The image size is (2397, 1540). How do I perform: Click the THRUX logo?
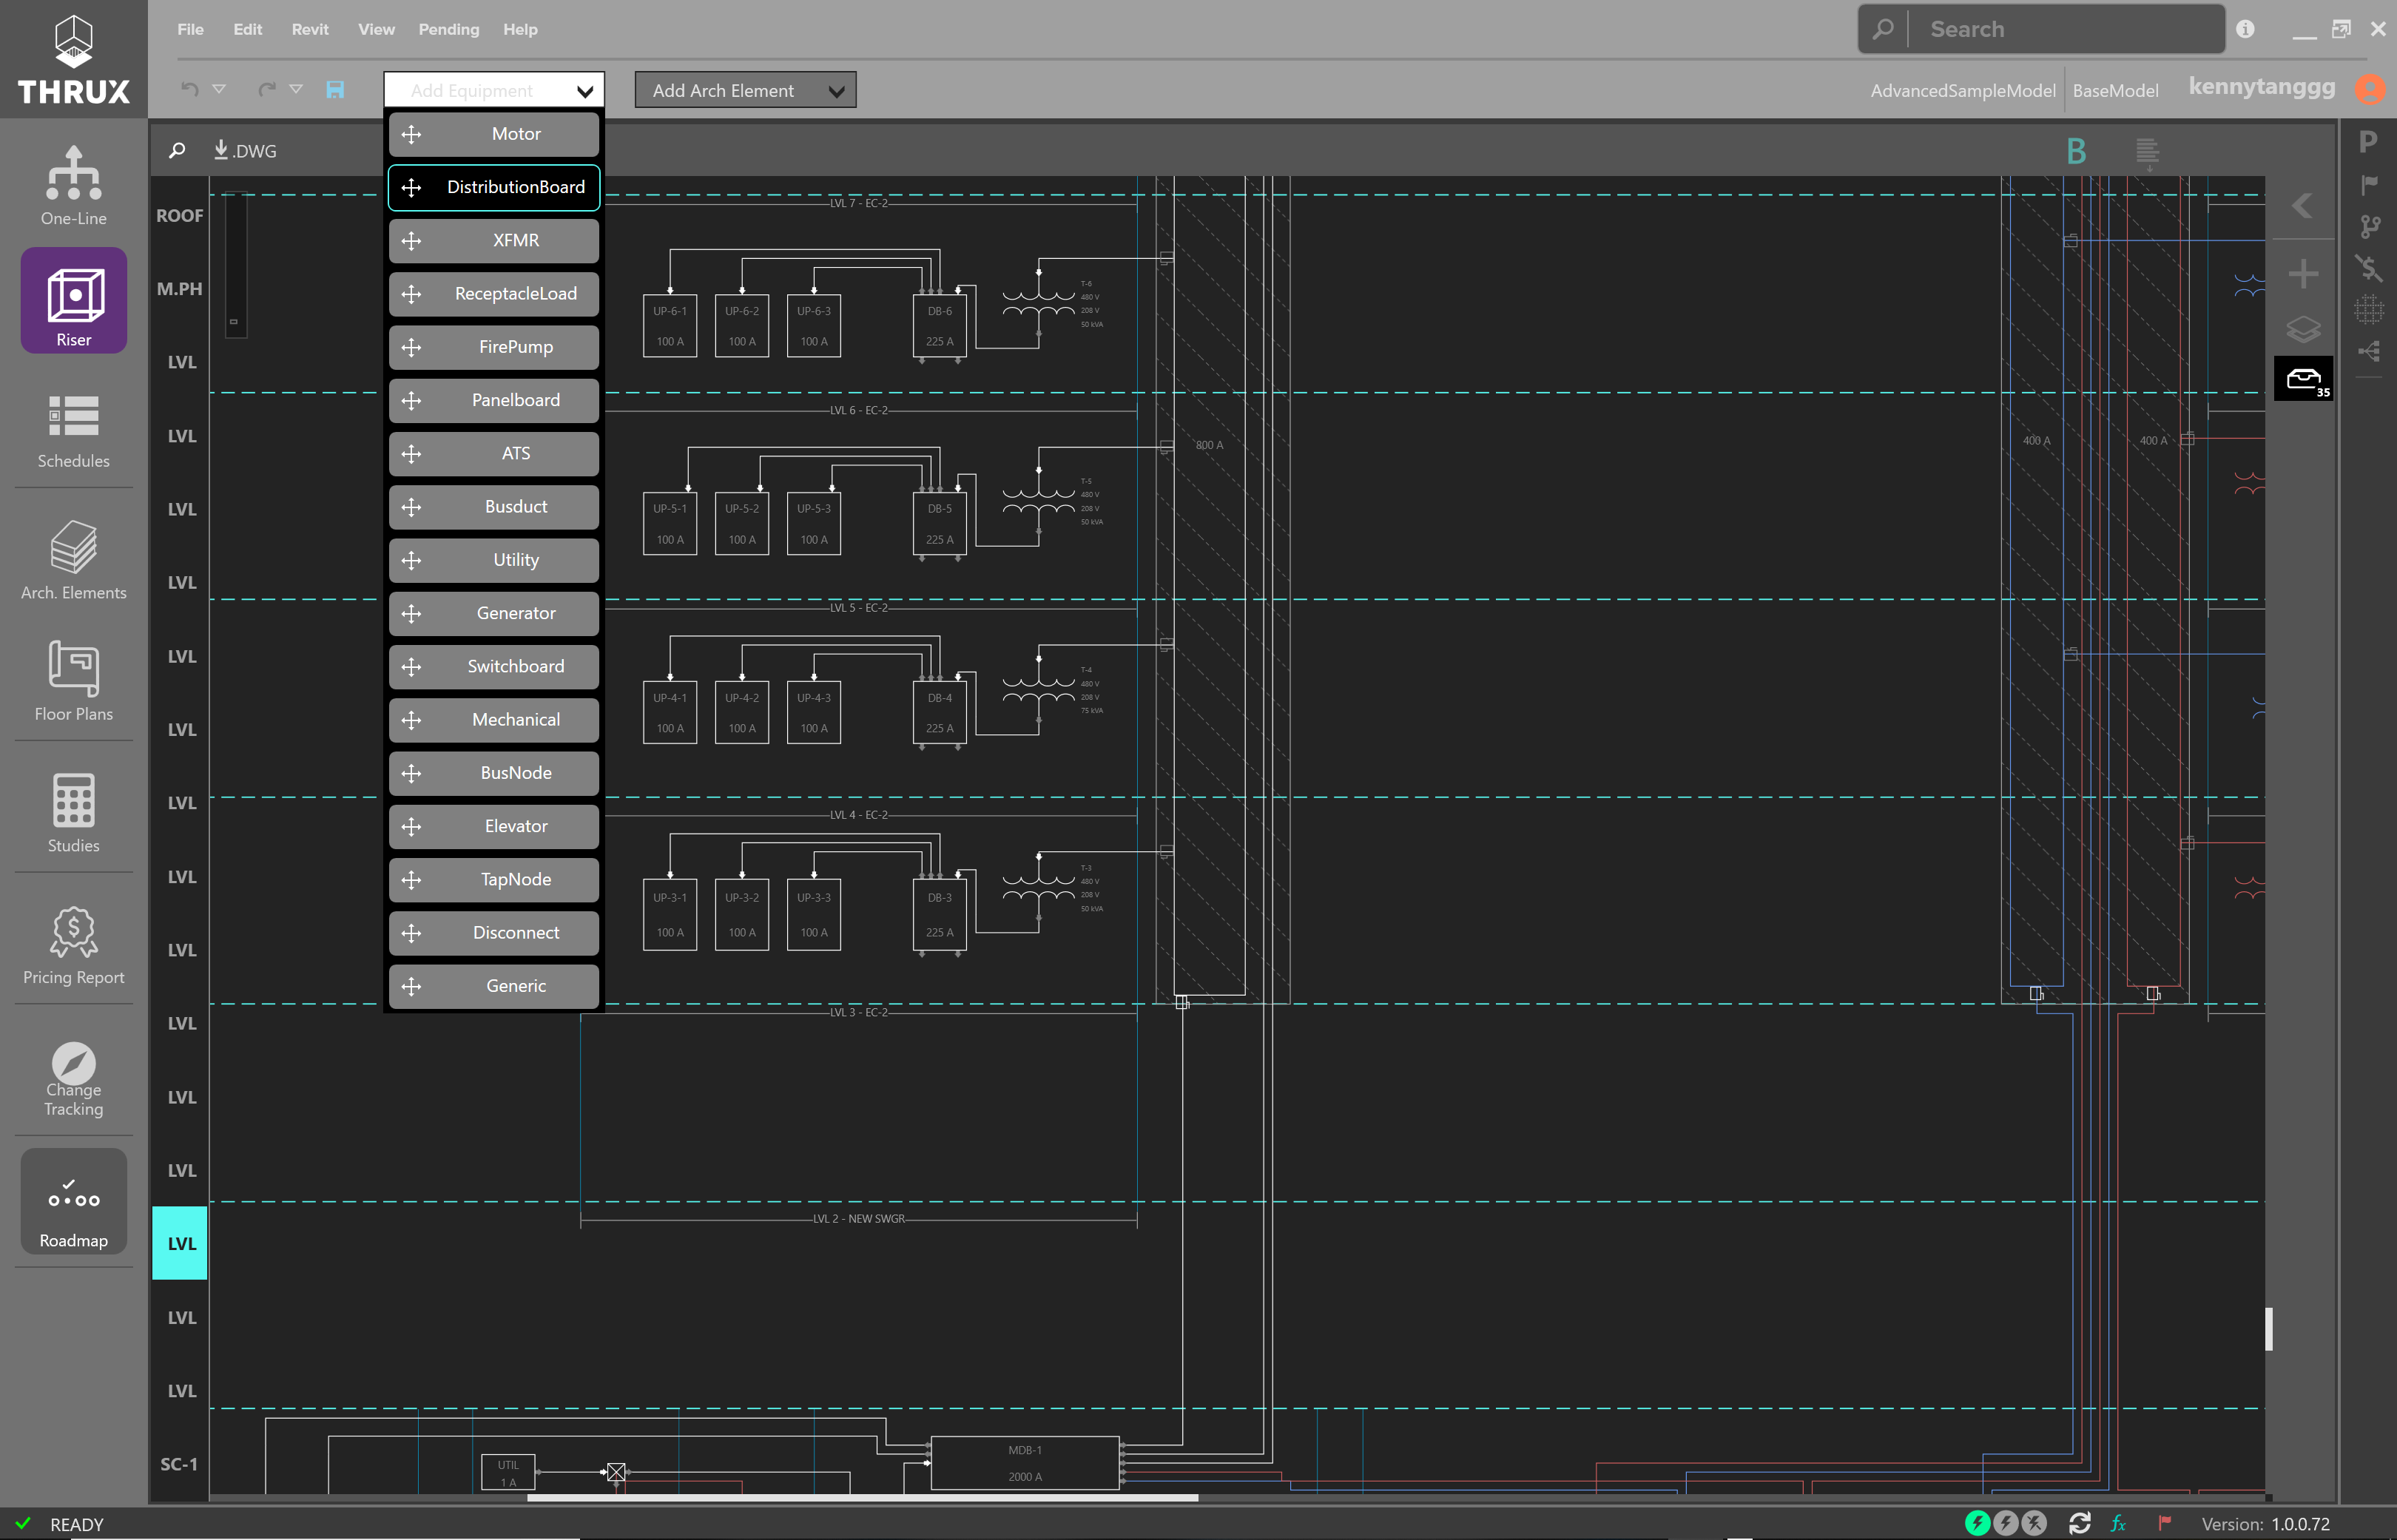pos(74,59)
